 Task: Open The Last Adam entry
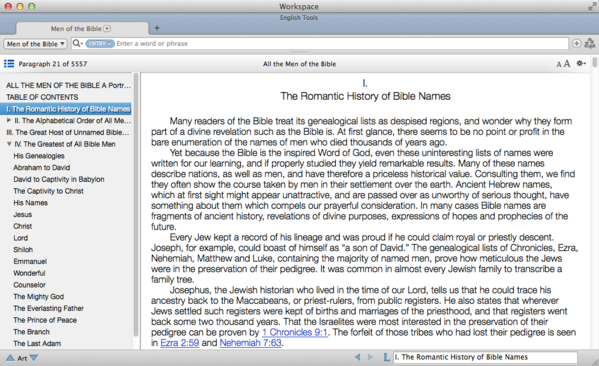coord(37,343)
